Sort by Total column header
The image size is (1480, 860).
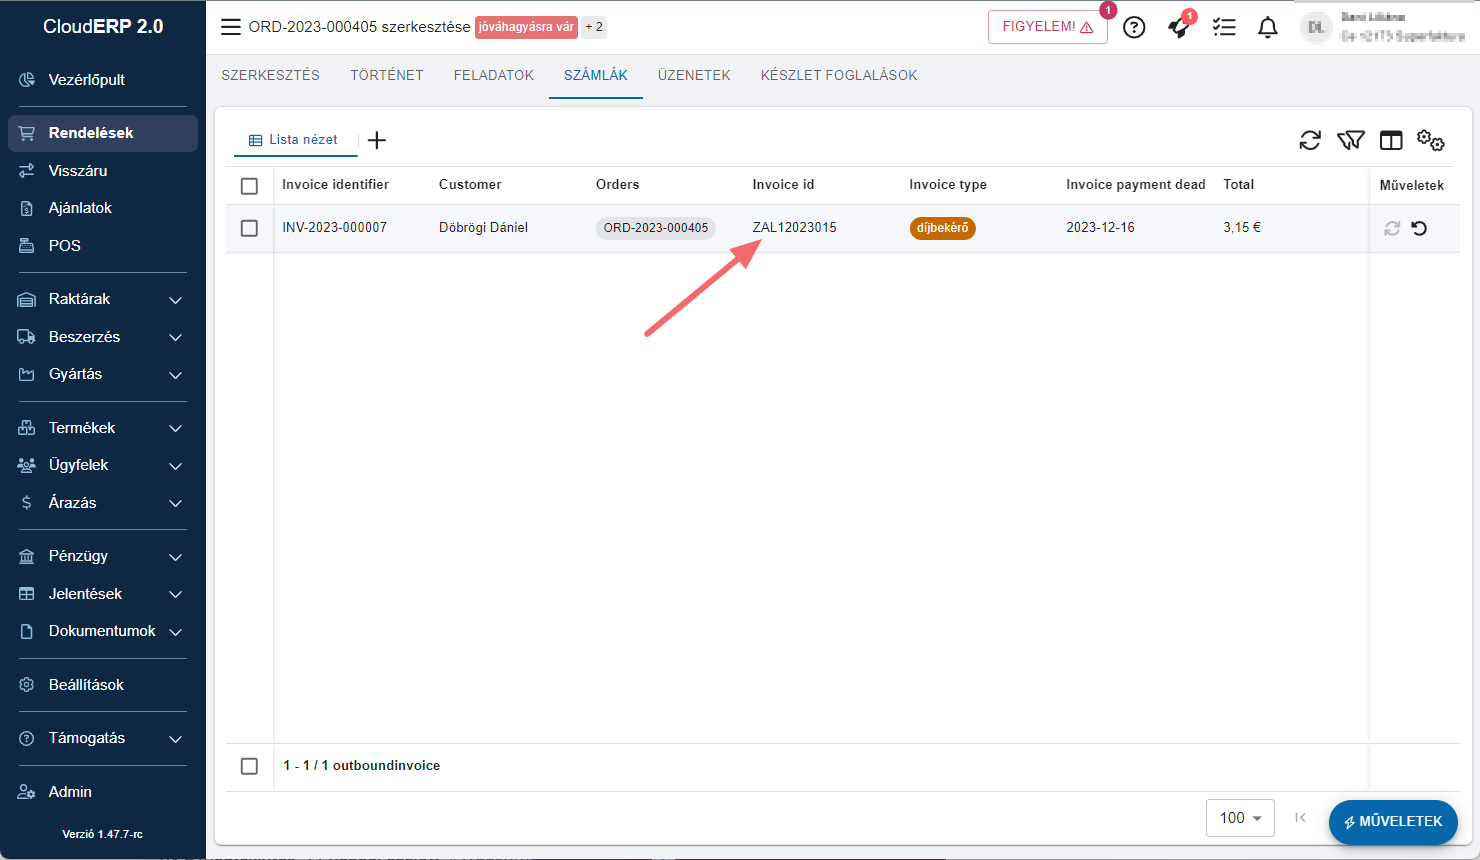pos(1238,185)
